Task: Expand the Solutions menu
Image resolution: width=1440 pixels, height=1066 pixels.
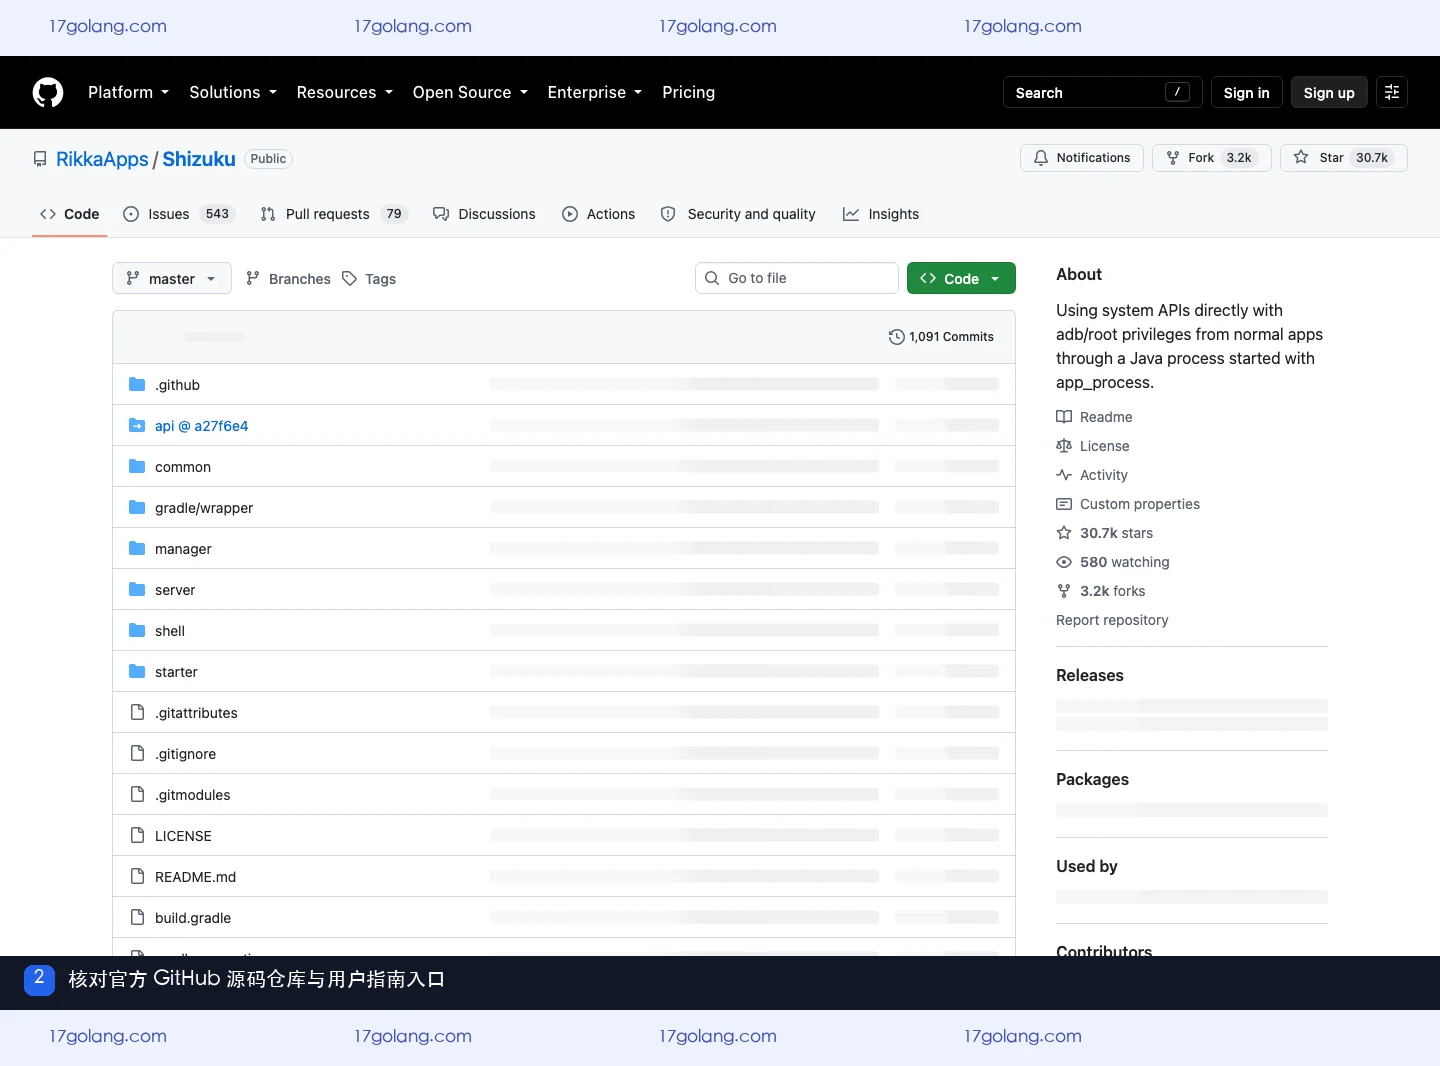Action: tap(233, 92)
